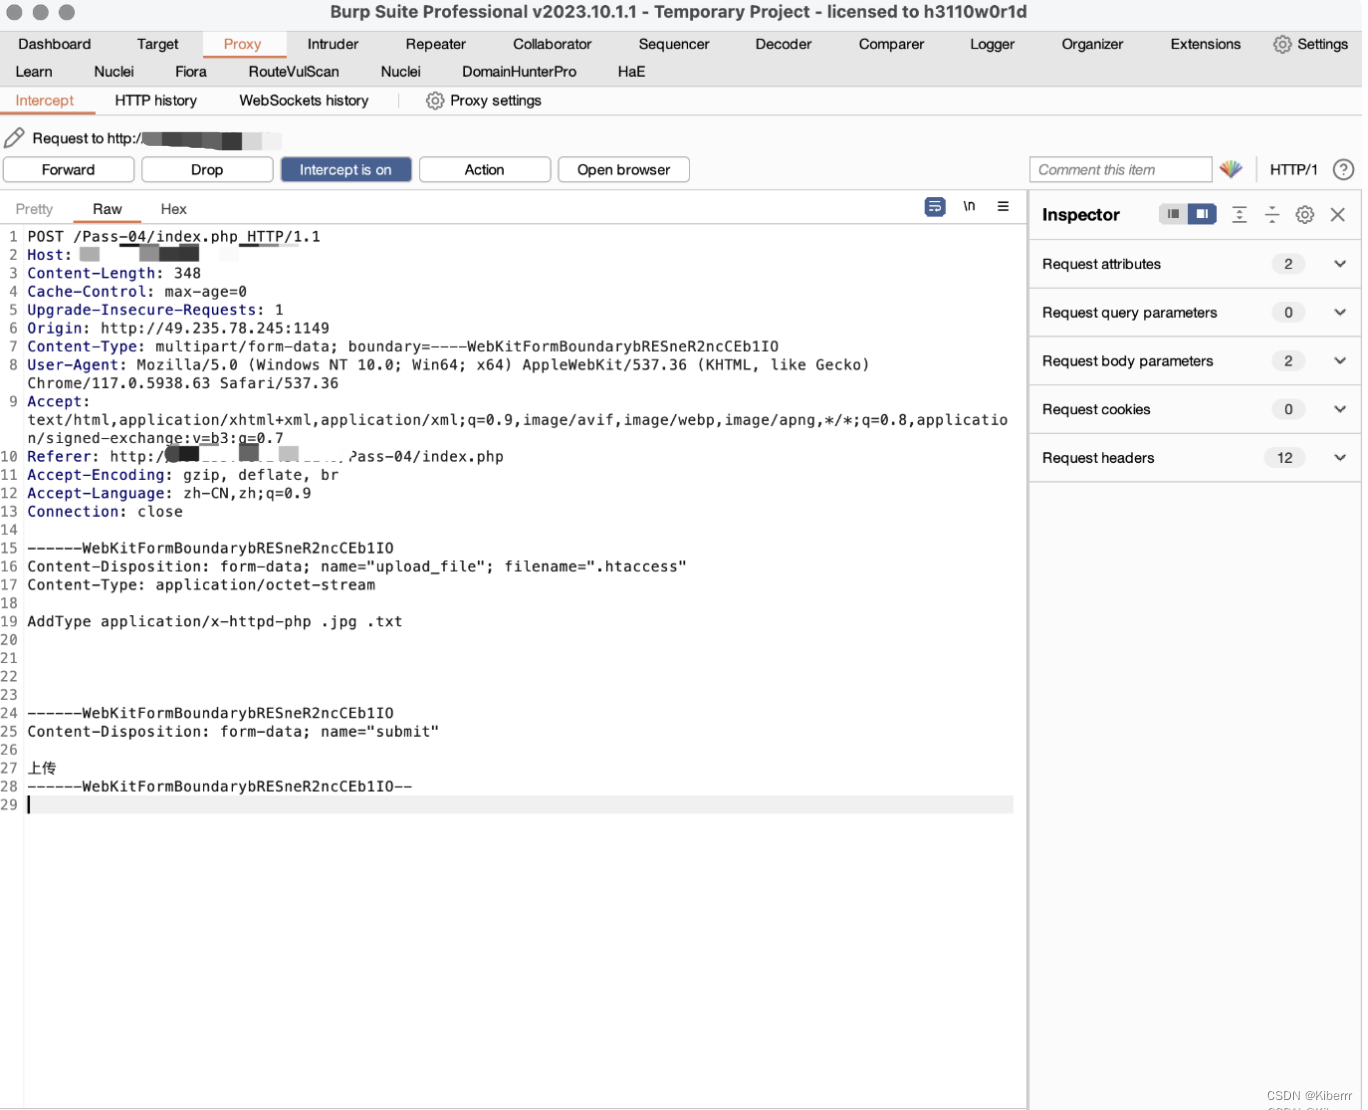The height and width of the screenshot is (1110, 1368).
Task: Switch editor to Pretty view
Action: pyautogui.click(x=34, y=209)
